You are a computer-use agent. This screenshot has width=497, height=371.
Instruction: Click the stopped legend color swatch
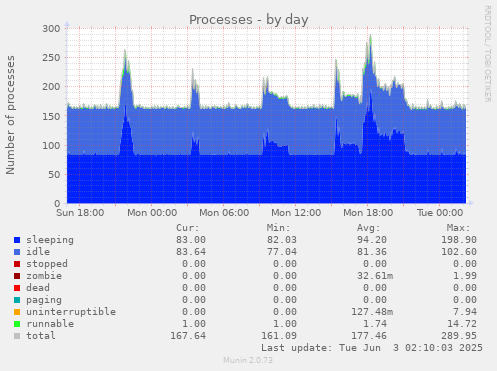[17, 264]
